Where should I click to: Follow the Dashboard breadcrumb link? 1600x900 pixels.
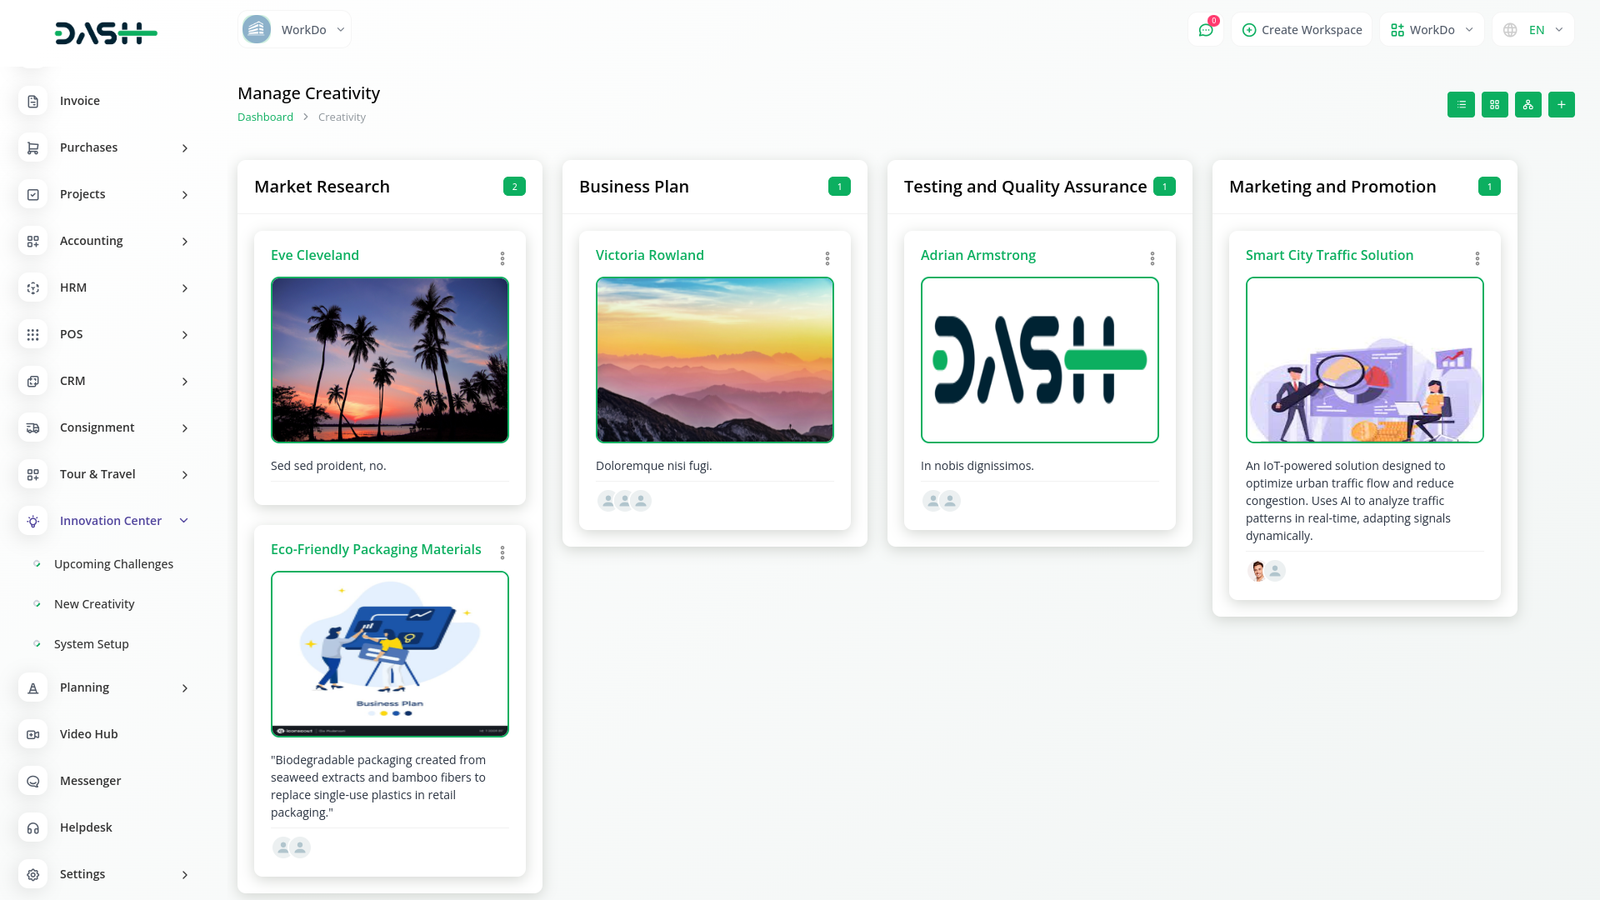coord(265,117)
